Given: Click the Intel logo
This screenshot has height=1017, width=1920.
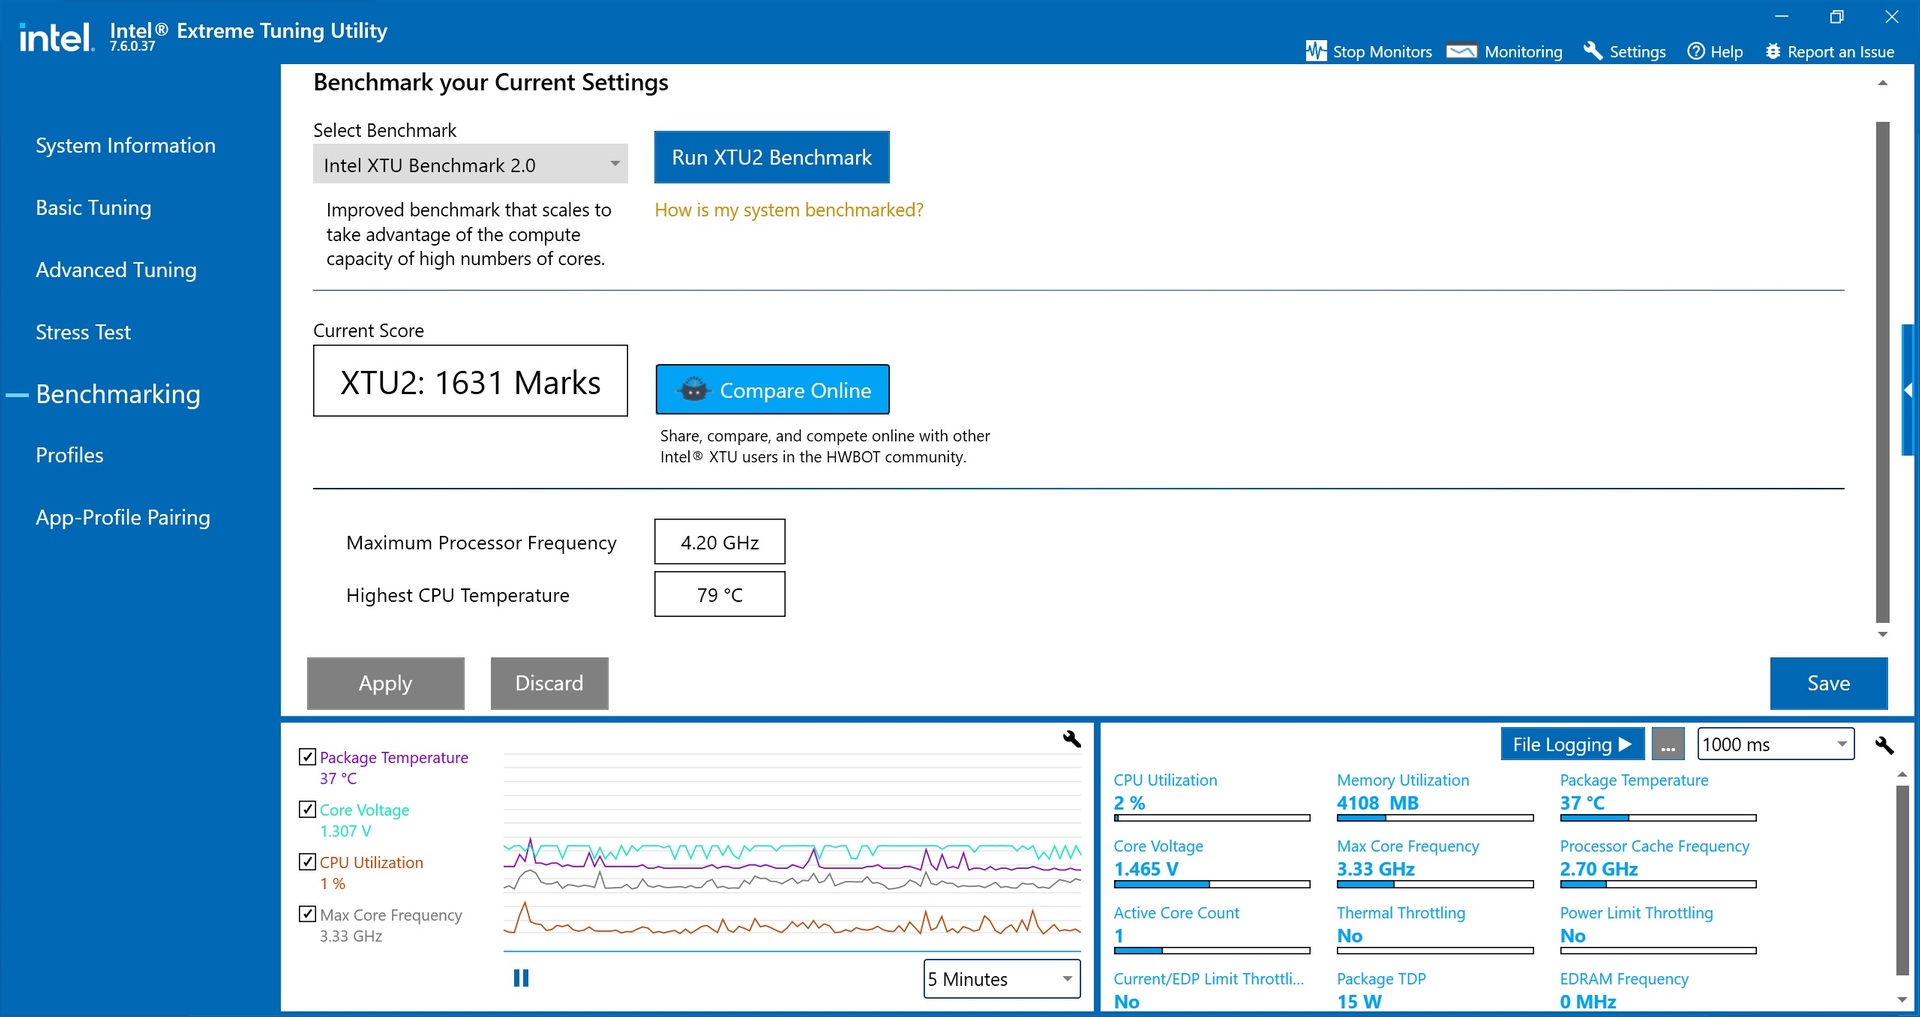Looking at the screenshot, I should (56, 38).
